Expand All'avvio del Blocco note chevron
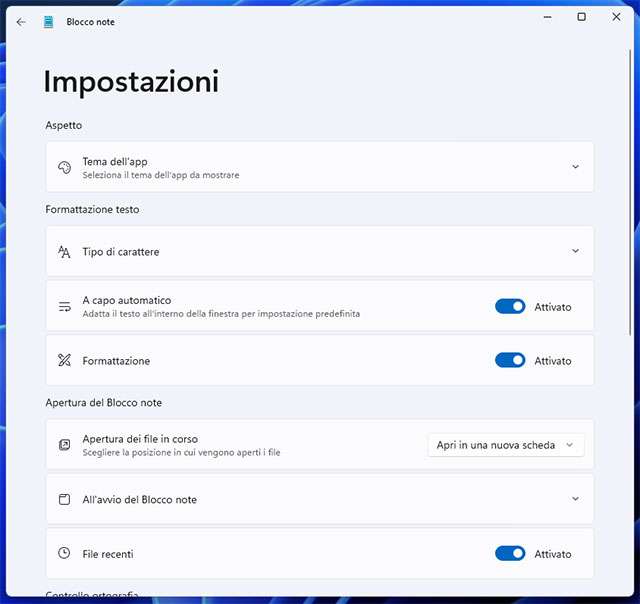The width and height of the screenshot is (640, 604). tap(575, 499)
